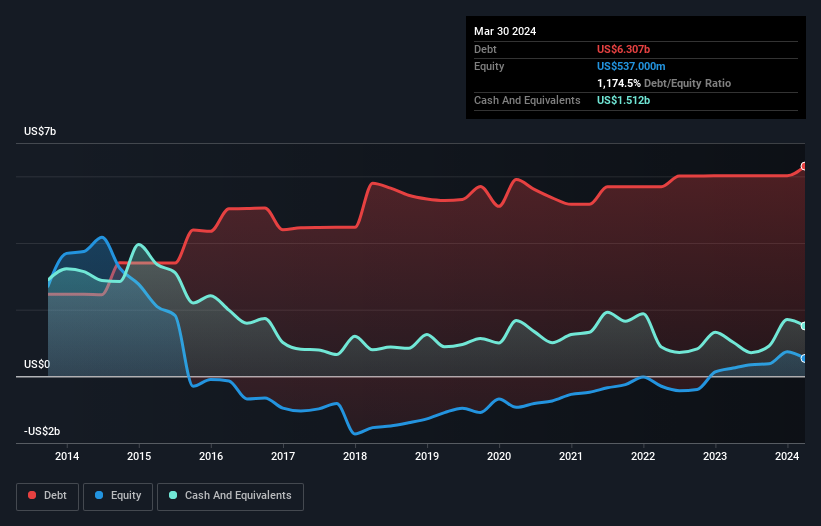The height and width of the screenshot is (526, 821).
Task: Click the 1,174.5% Debt/Equity Ratio text
Action: (664, 83)
